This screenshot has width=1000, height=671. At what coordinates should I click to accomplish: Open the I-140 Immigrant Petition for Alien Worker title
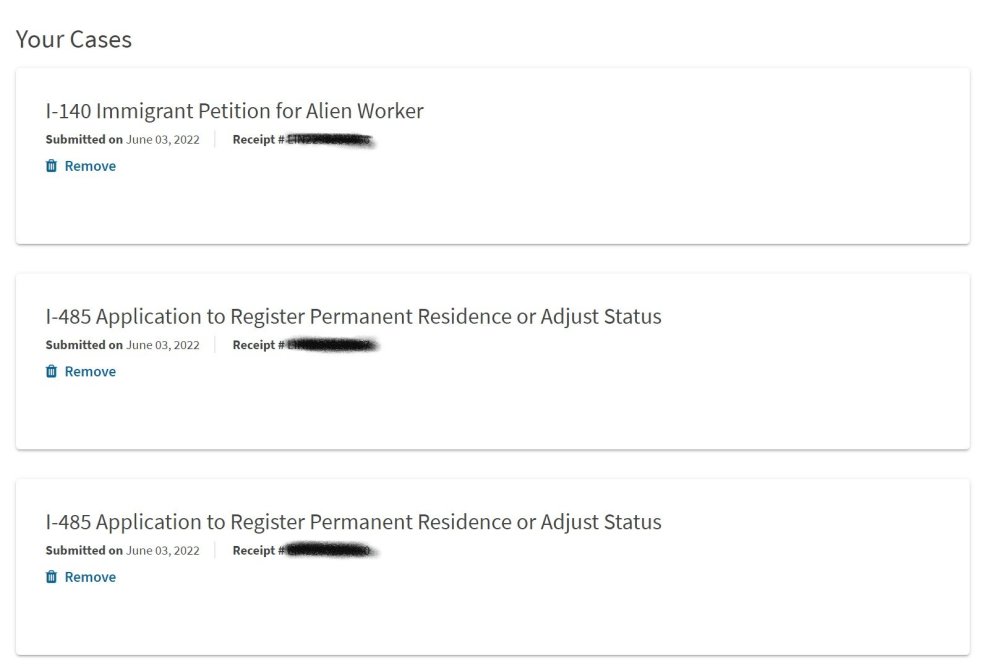click(234, 111)
